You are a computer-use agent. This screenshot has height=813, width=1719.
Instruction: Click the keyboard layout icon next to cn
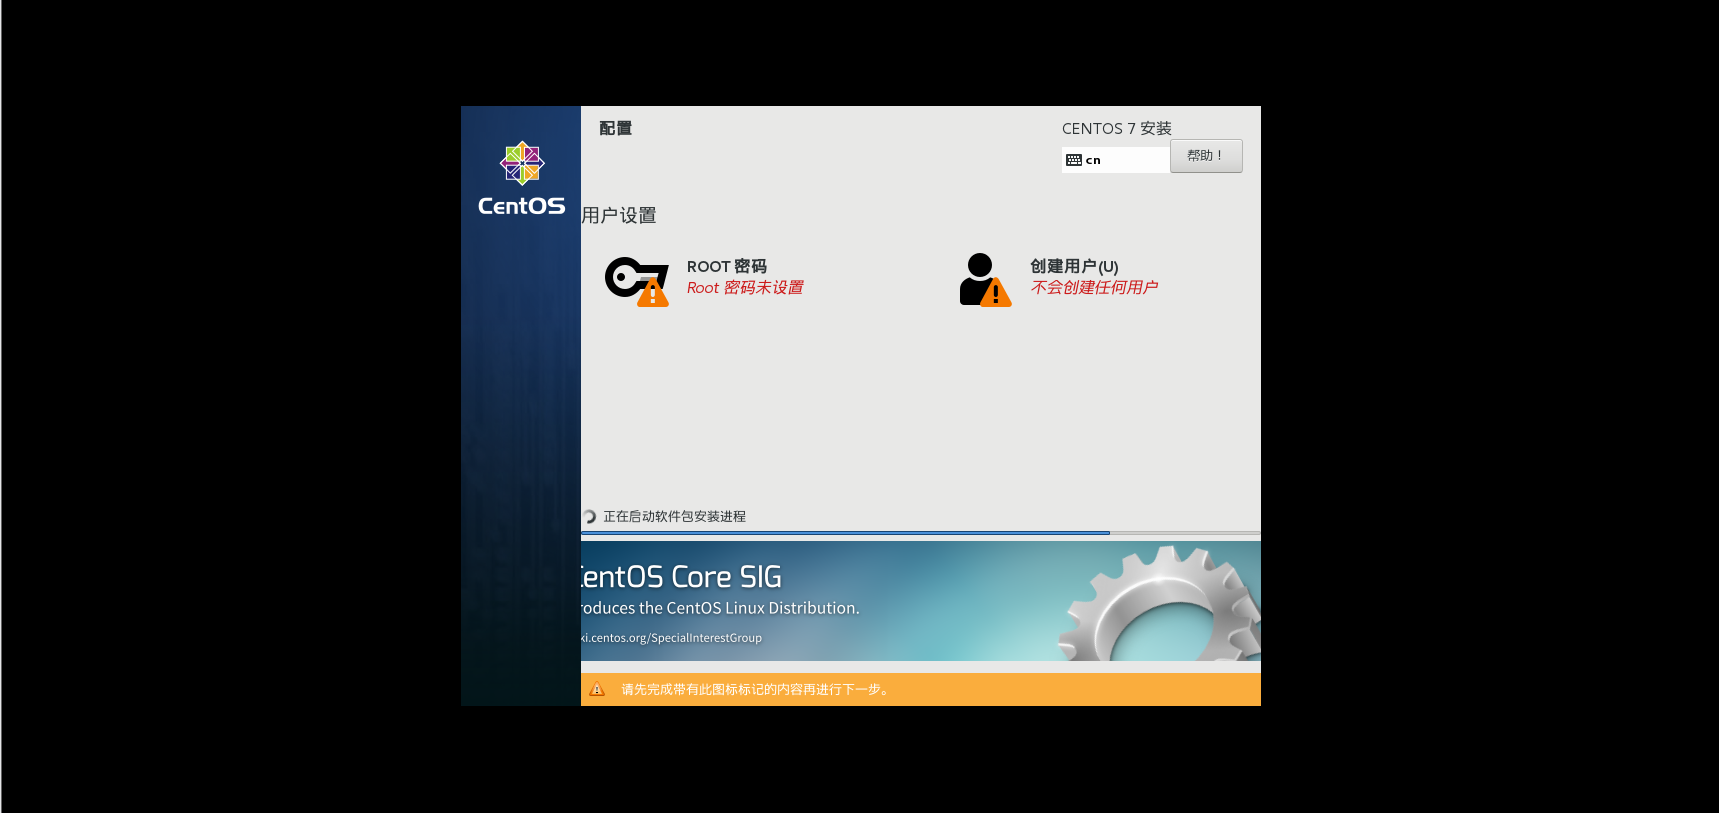1074,160
